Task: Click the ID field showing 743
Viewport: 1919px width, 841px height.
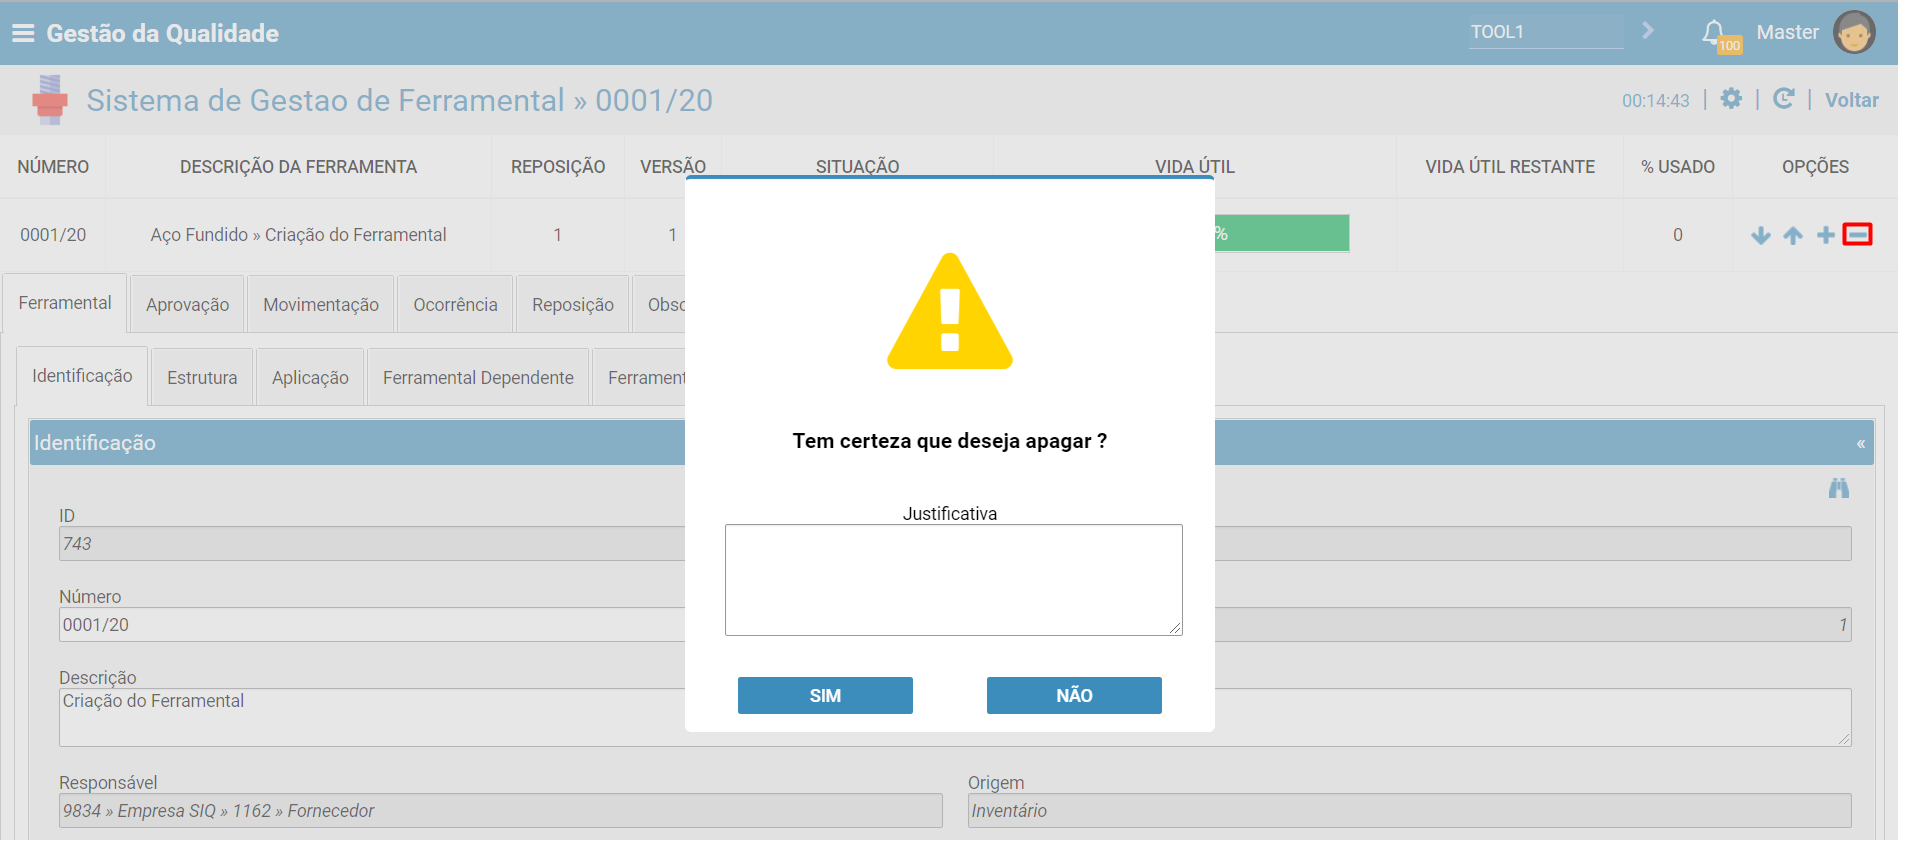Action: point(372,544)
